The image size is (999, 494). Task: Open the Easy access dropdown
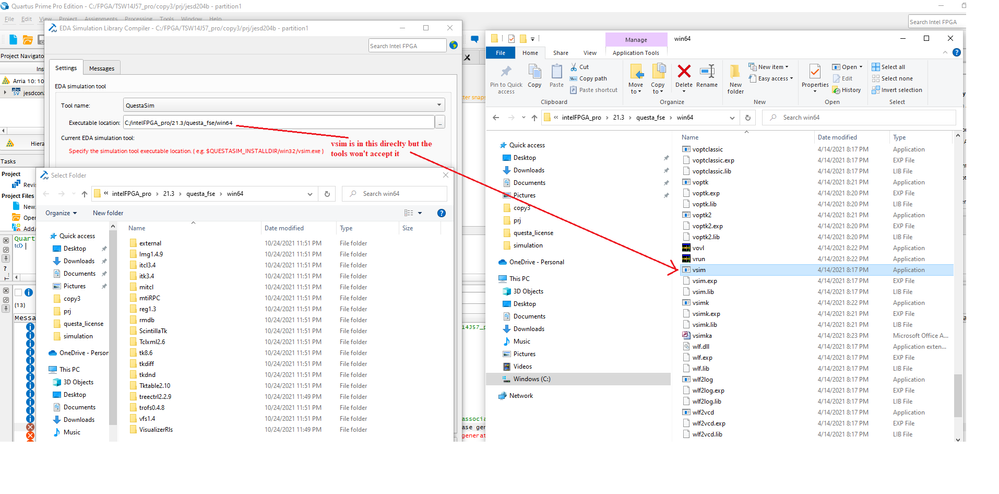click(771, 78)
